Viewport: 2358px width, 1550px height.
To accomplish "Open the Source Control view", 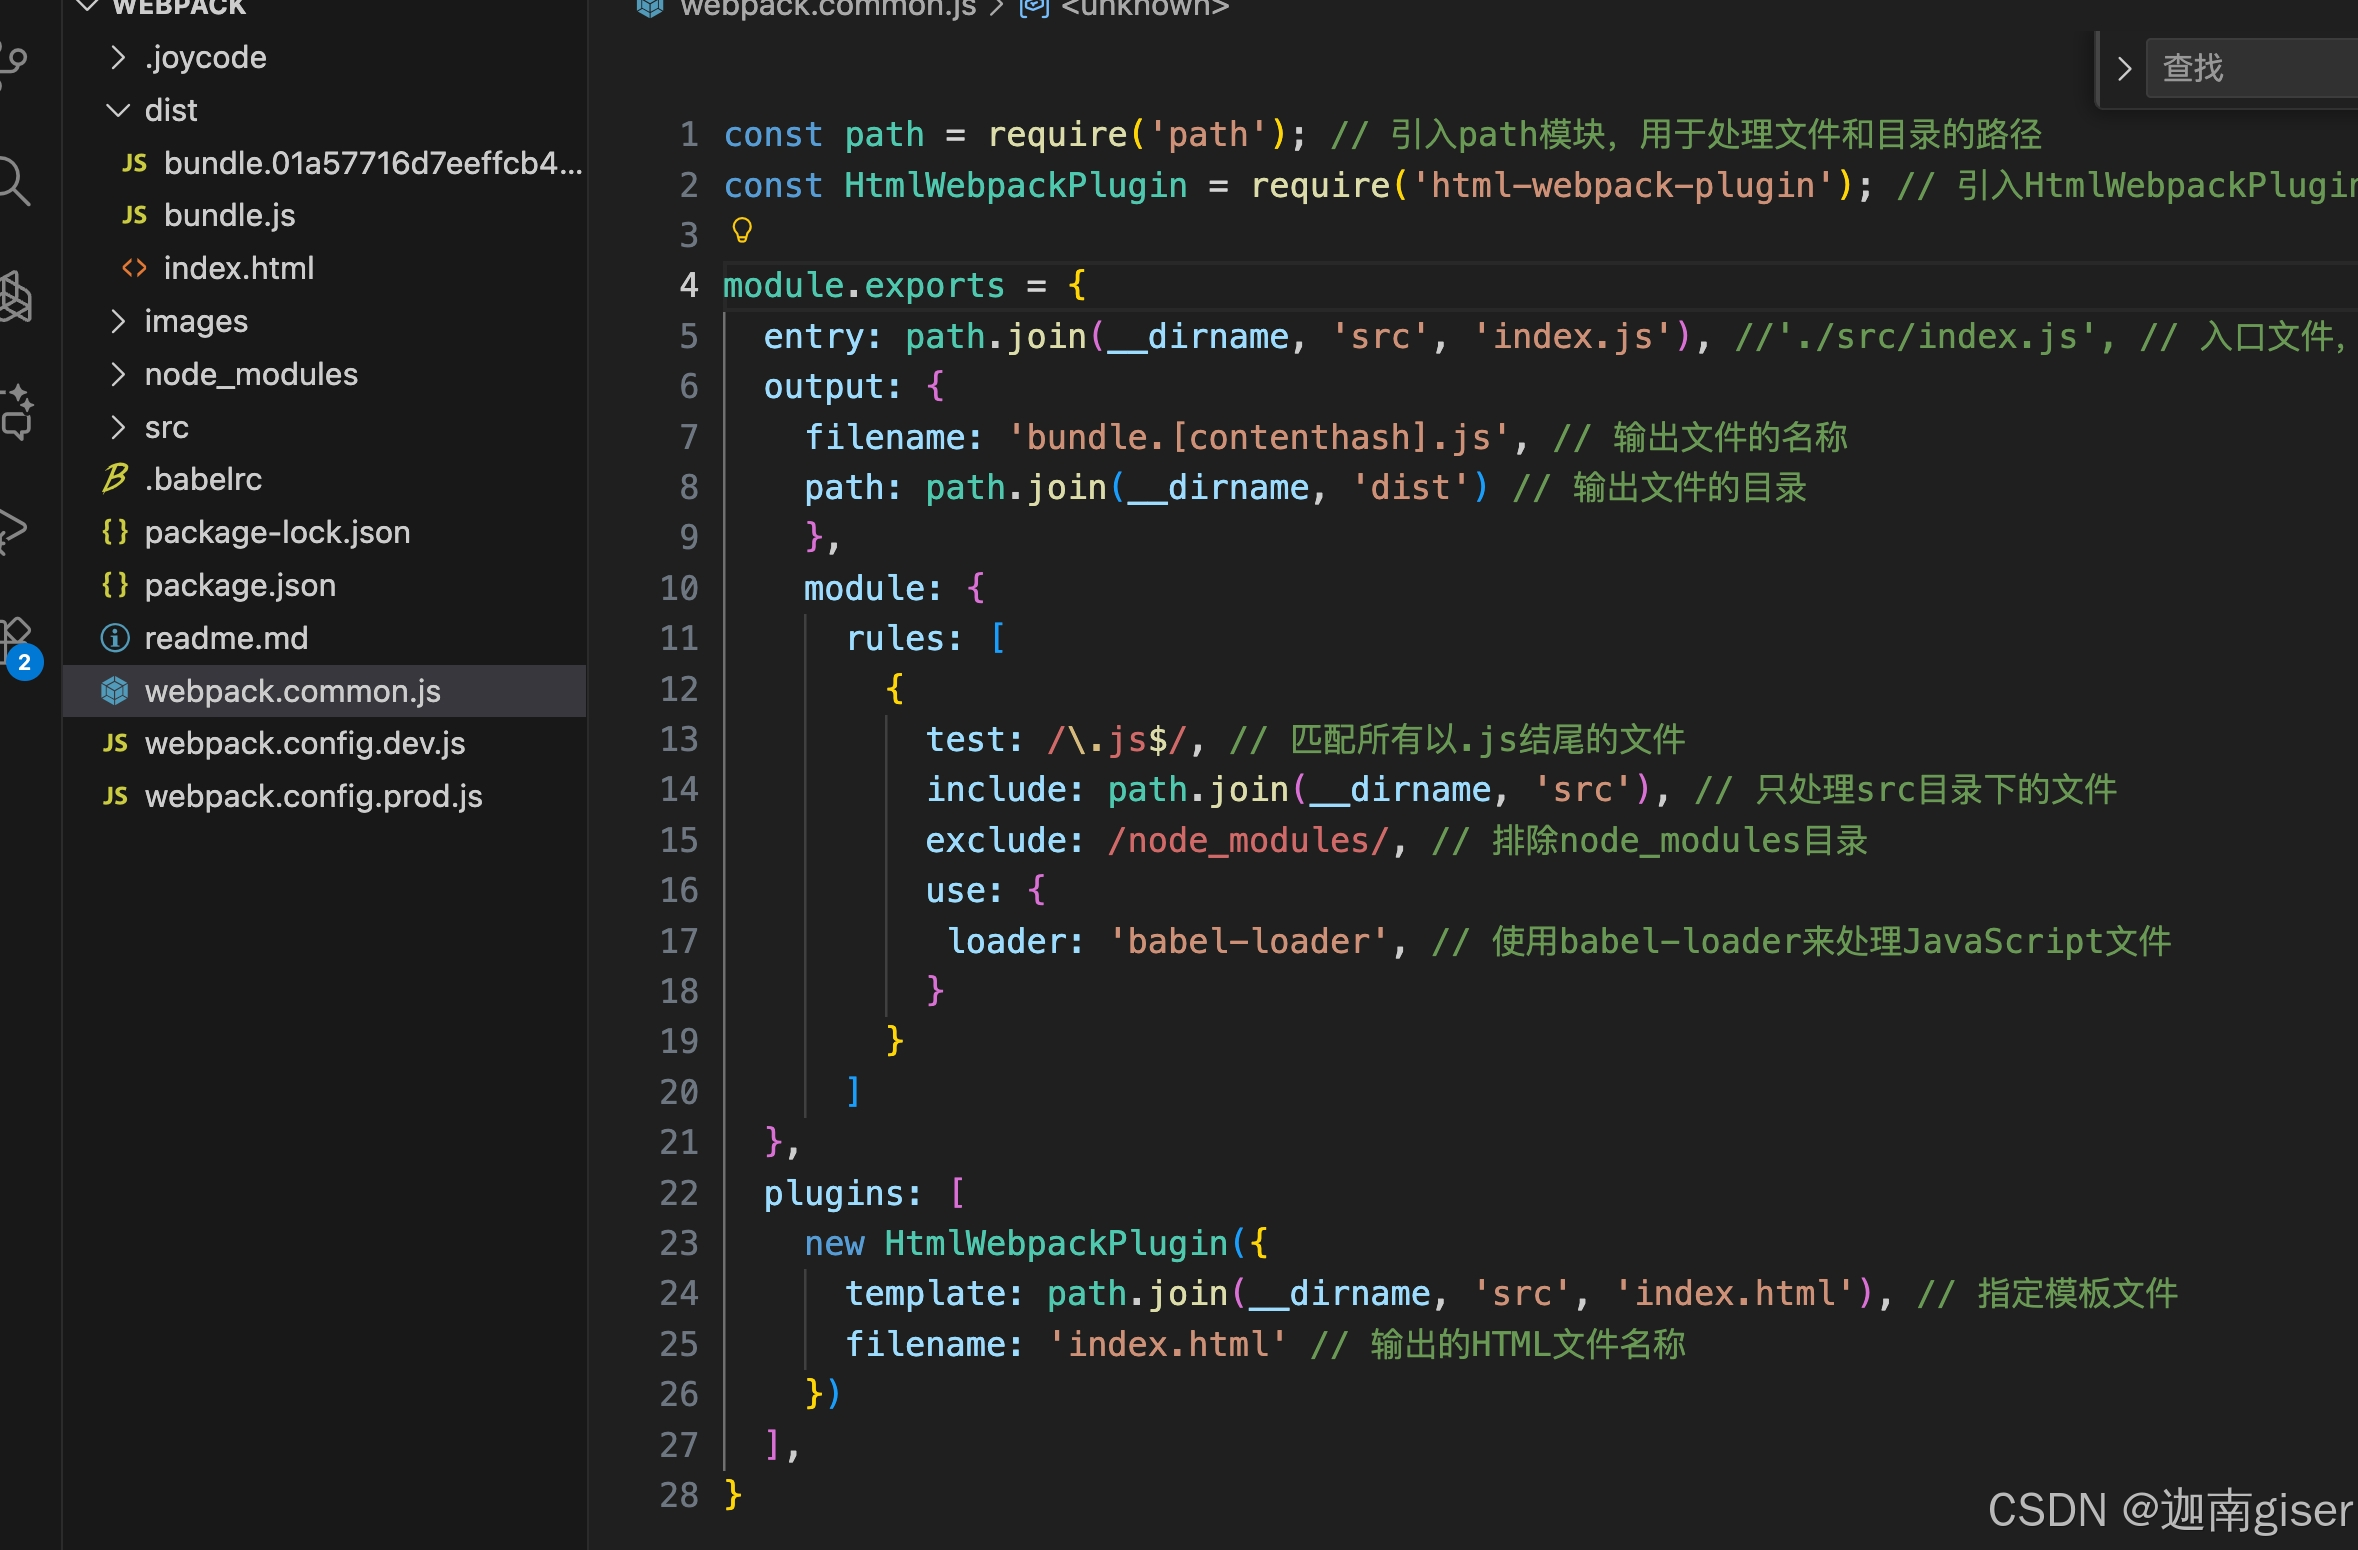I will (x=12, y=62).
